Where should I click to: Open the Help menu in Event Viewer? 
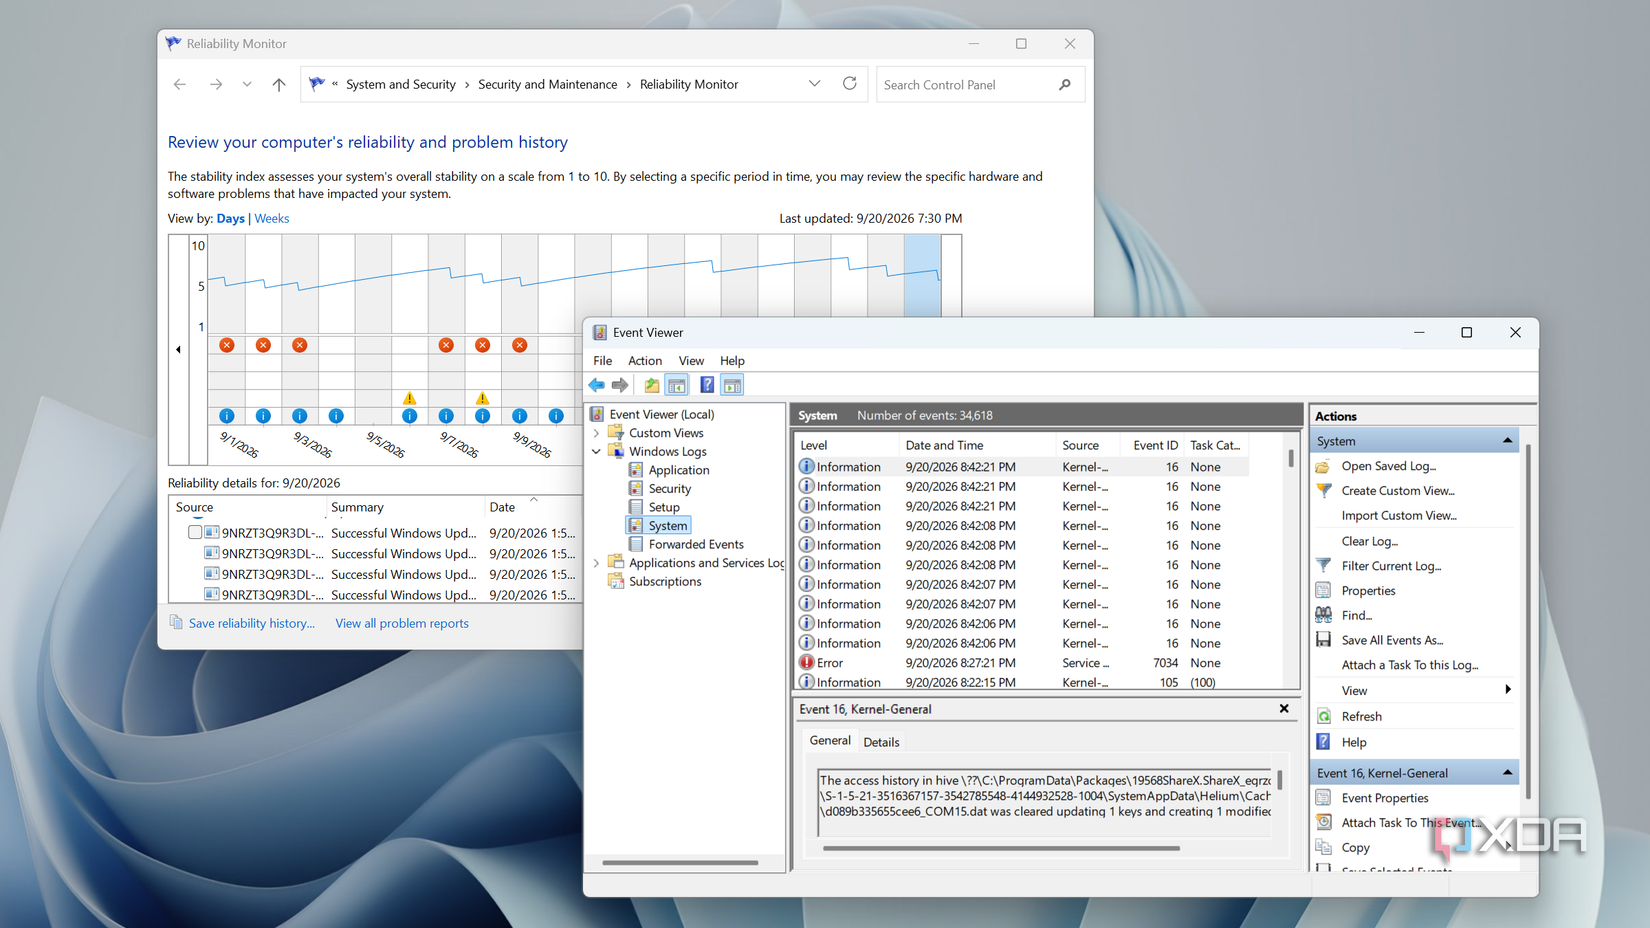coord(732,361)
